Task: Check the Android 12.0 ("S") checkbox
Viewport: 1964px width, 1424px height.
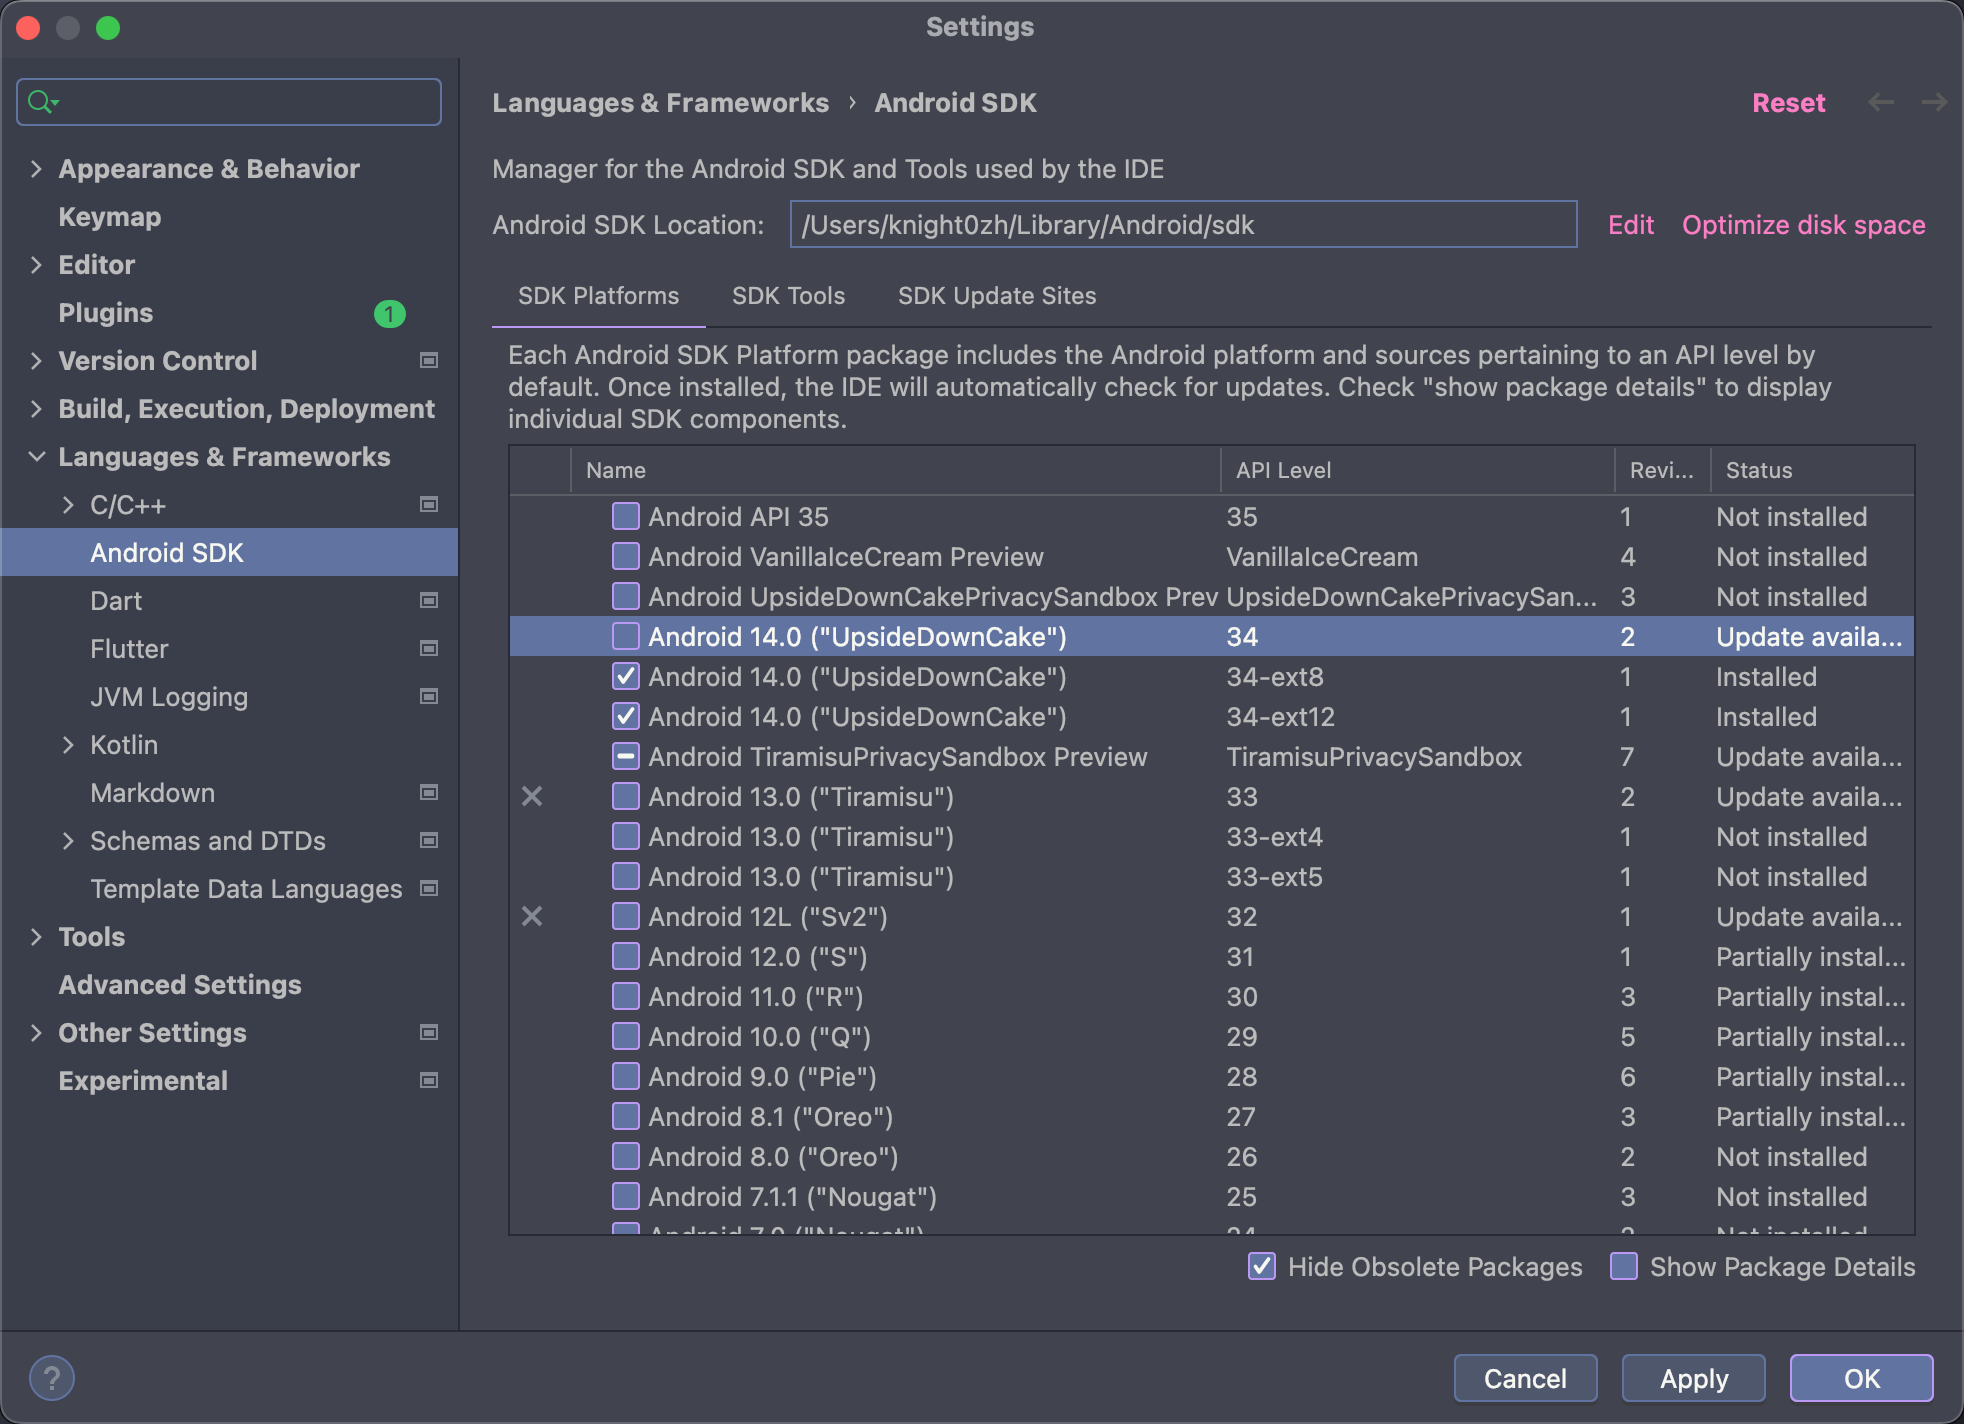Action: (626, 956)
